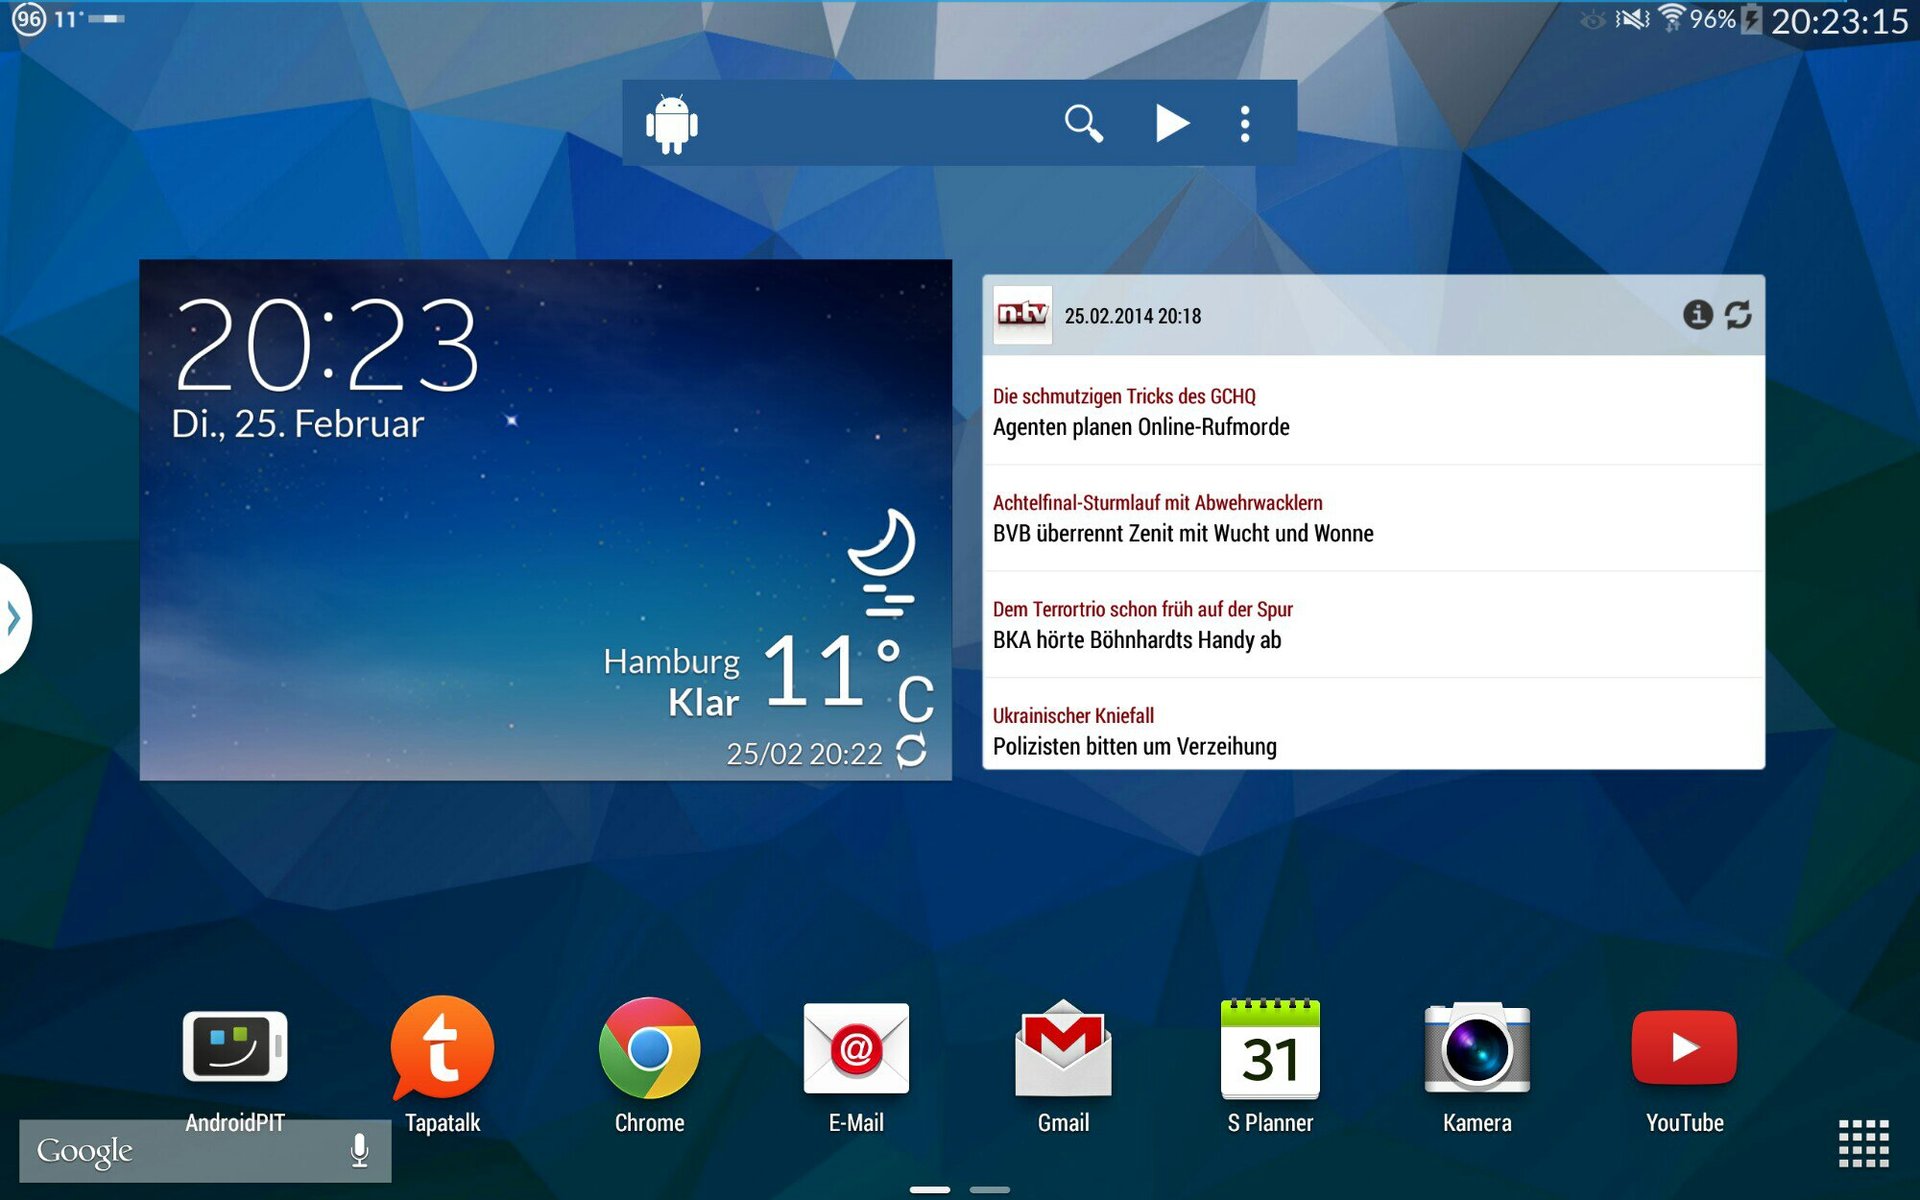Tap the status bar clock 20:23:15
The image size is (1920, 1200).
click(x=1839, y=21)
